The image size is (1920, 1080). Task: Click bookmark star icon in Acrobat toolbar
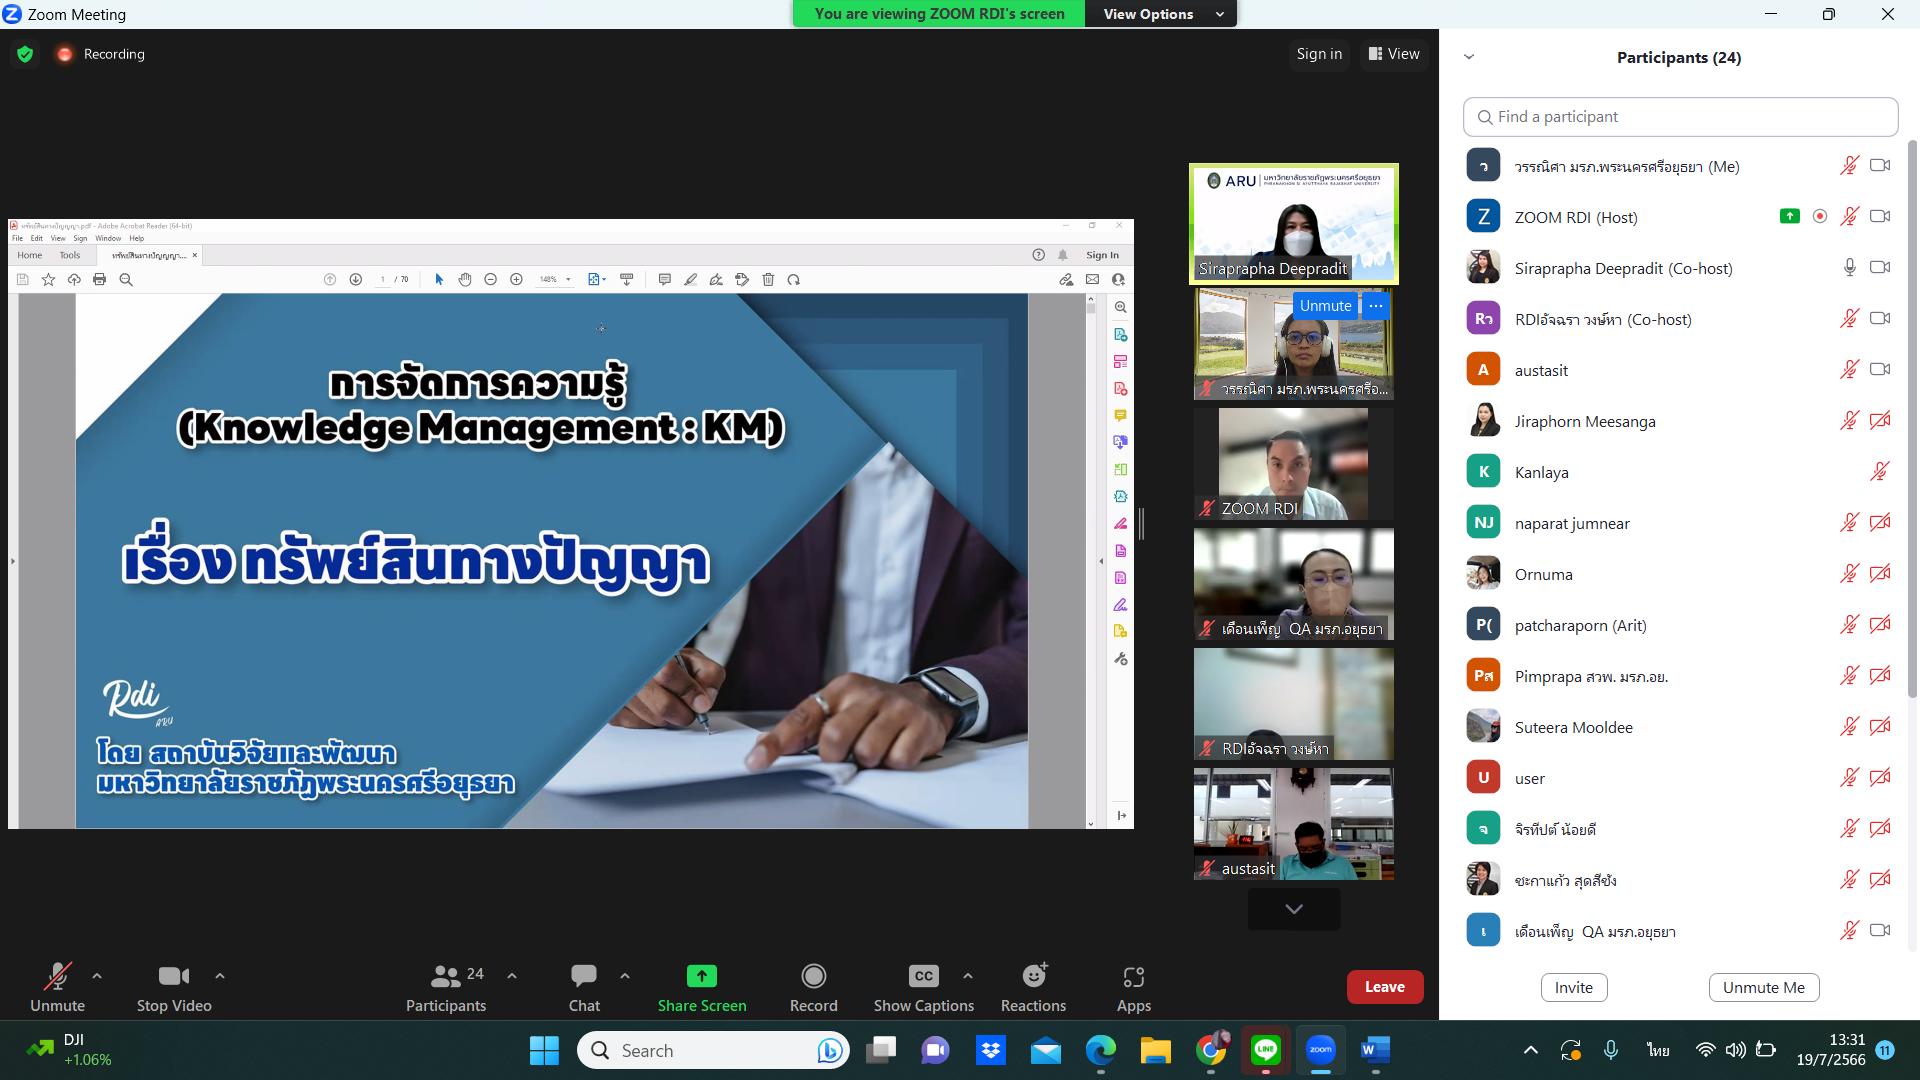(48, 280)
